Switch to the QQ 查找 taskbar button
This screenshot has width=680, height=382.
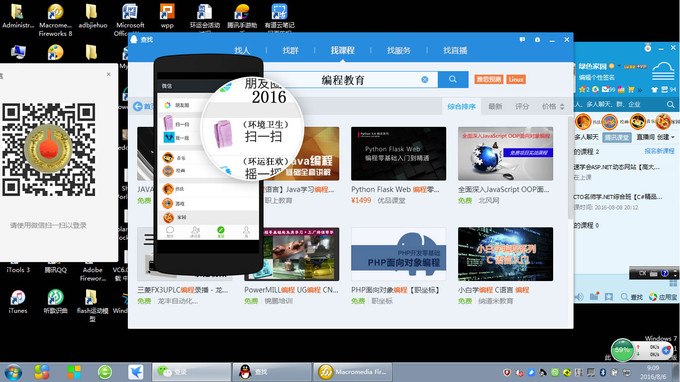coord(271,372)
